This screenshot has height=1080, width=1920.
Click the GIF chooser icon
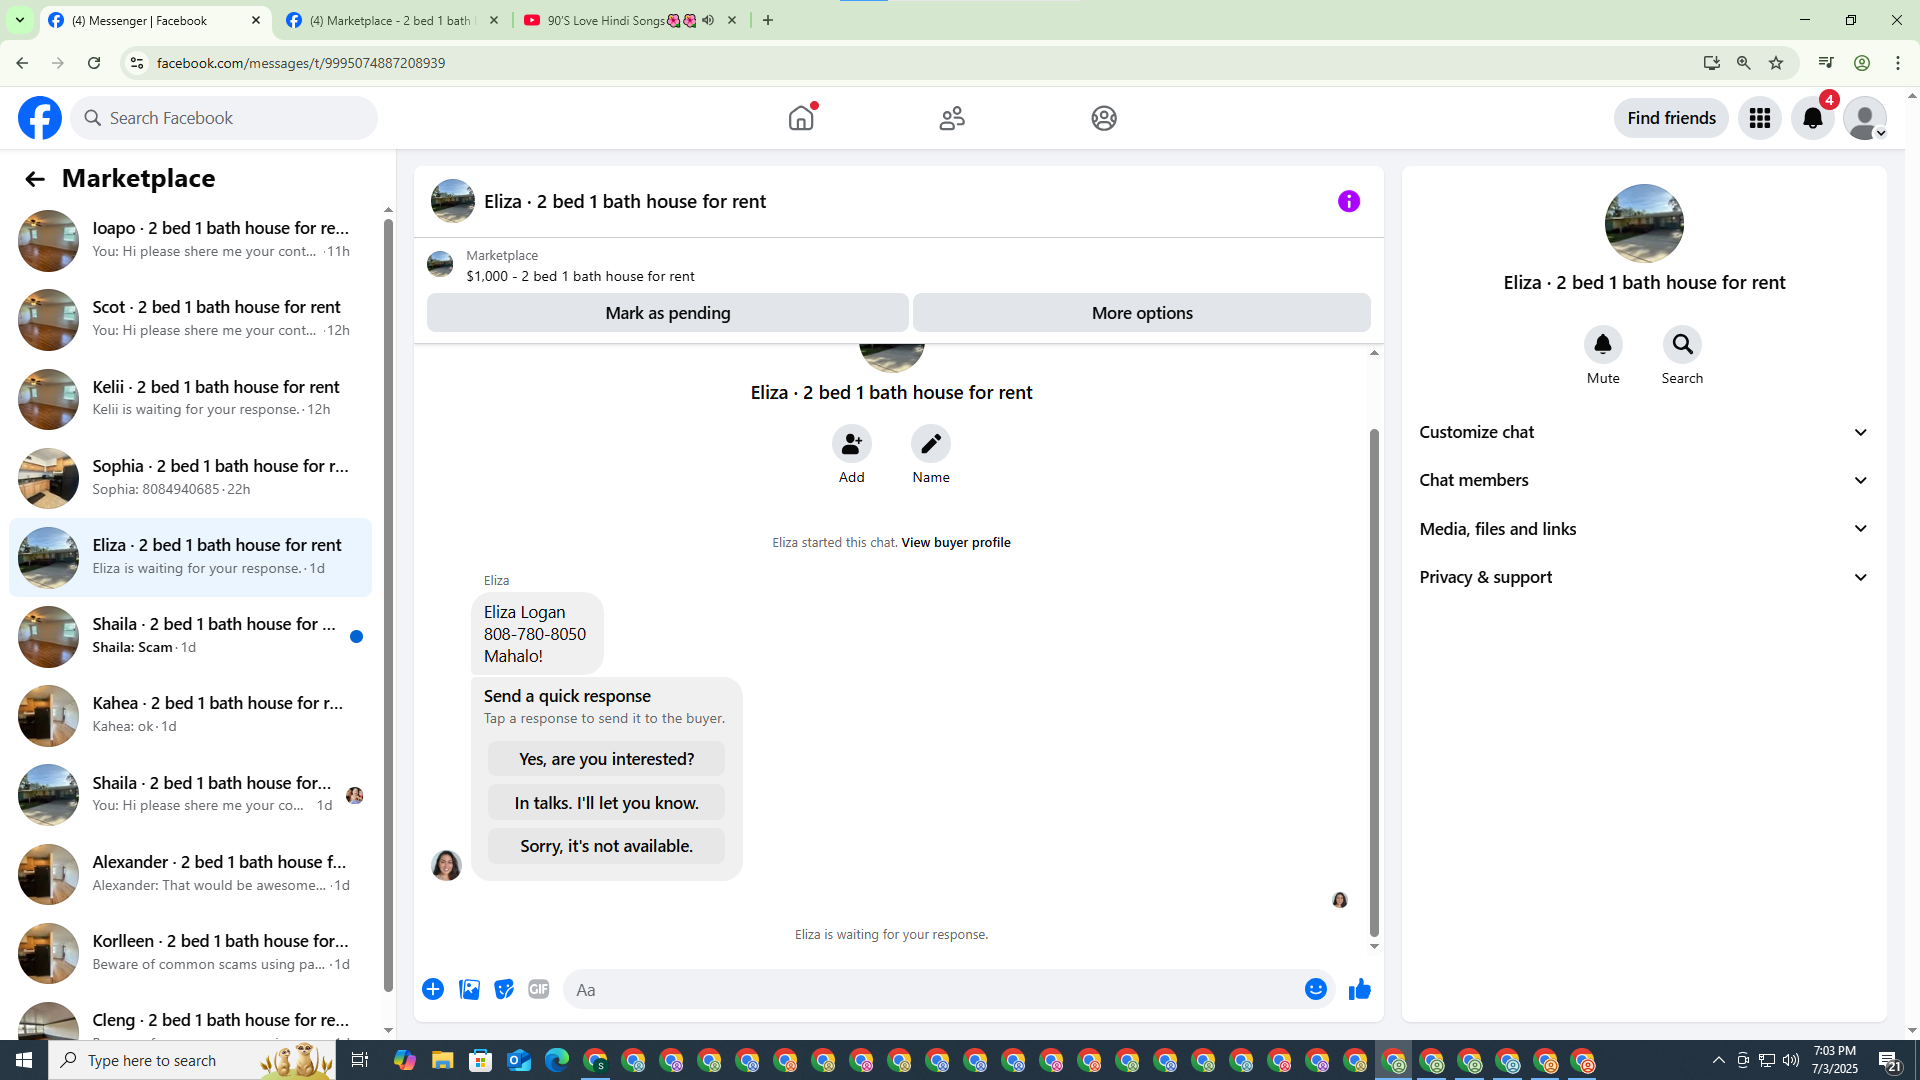[538, 990]
